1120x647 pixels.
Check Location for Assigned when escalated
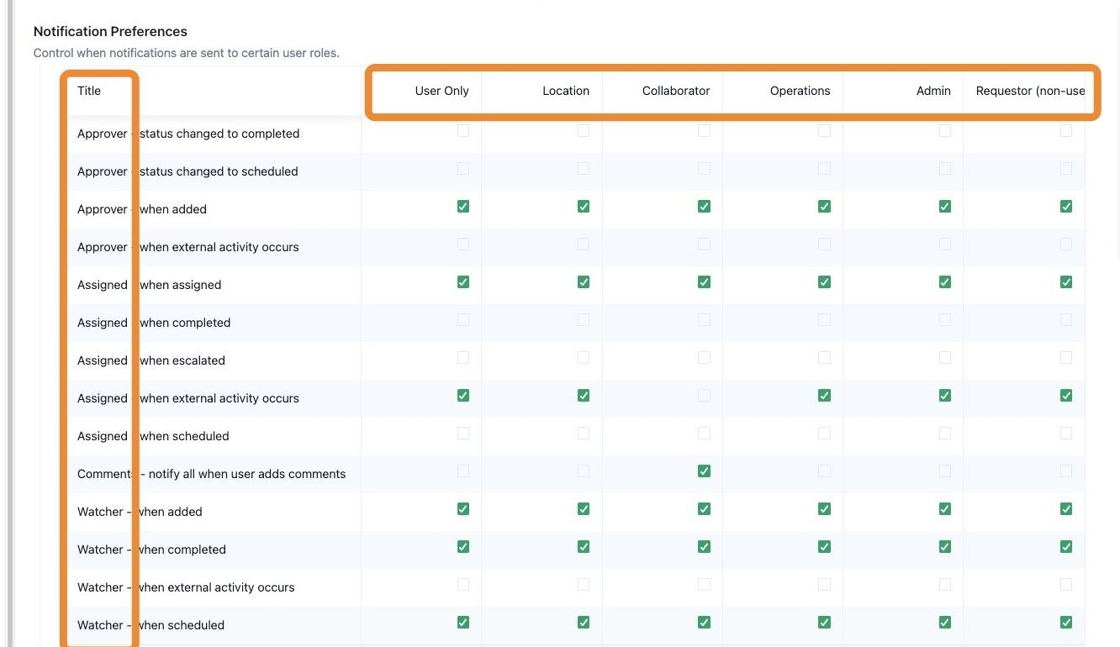584,358
